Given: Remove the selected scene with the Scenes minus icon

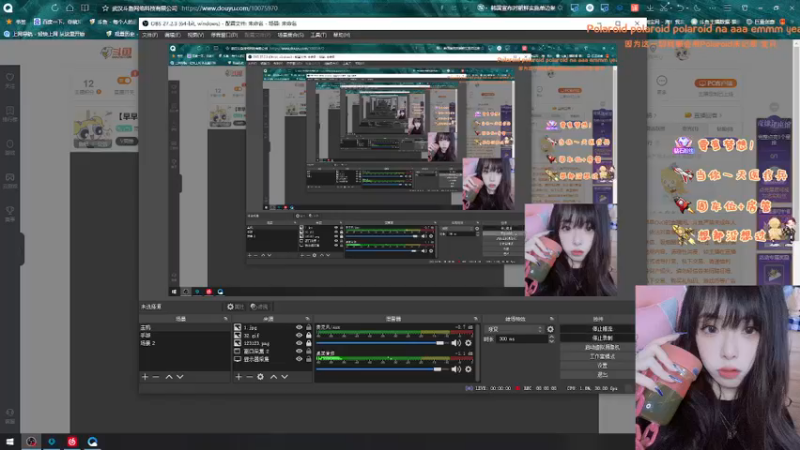Looking at the screenshot, I should pos(156,377).
